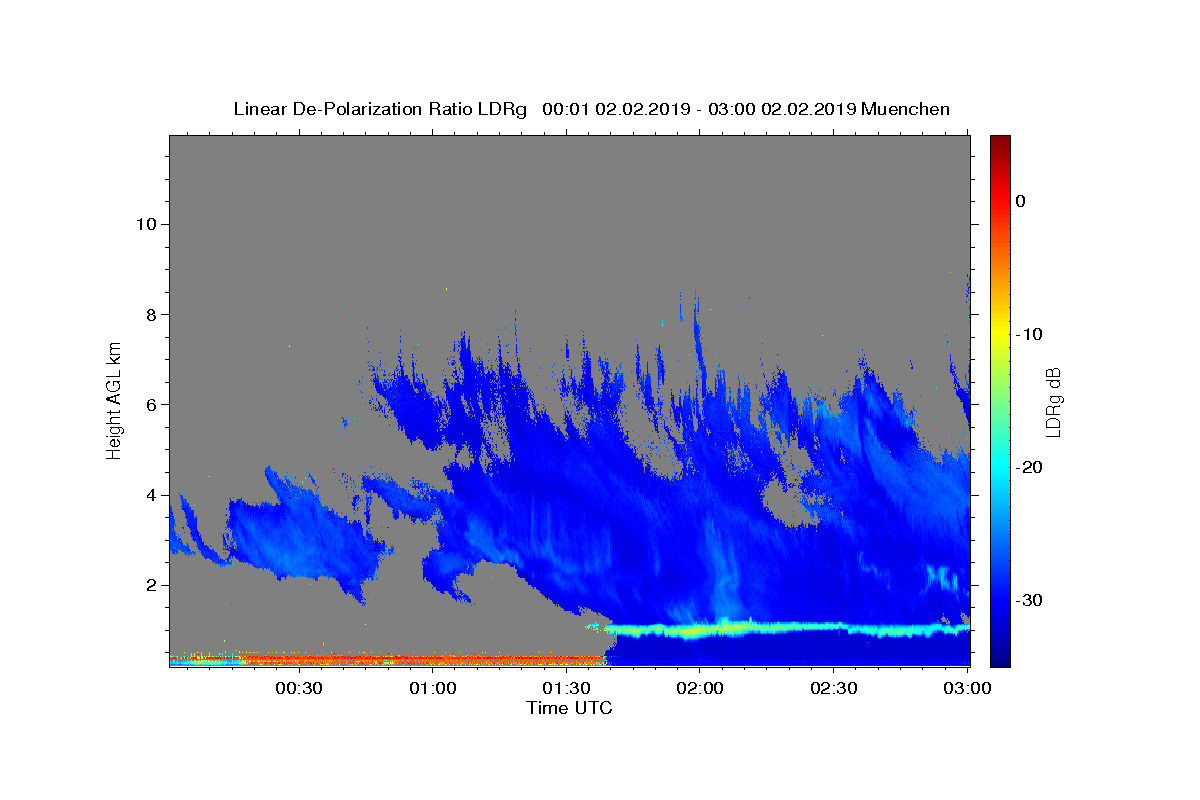Click the 'Time UTC' x-axis label
The image size is (1200, 800).
pos(569,708)
